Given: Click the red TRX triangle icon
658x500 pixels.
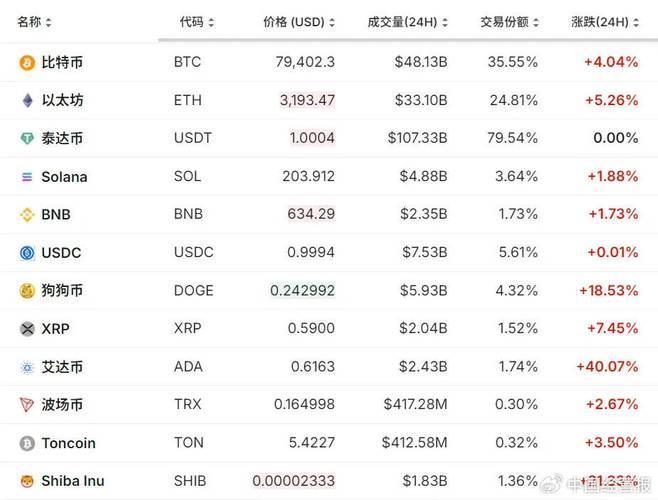Looking at the screenshot, I should [x=27, y=405].
